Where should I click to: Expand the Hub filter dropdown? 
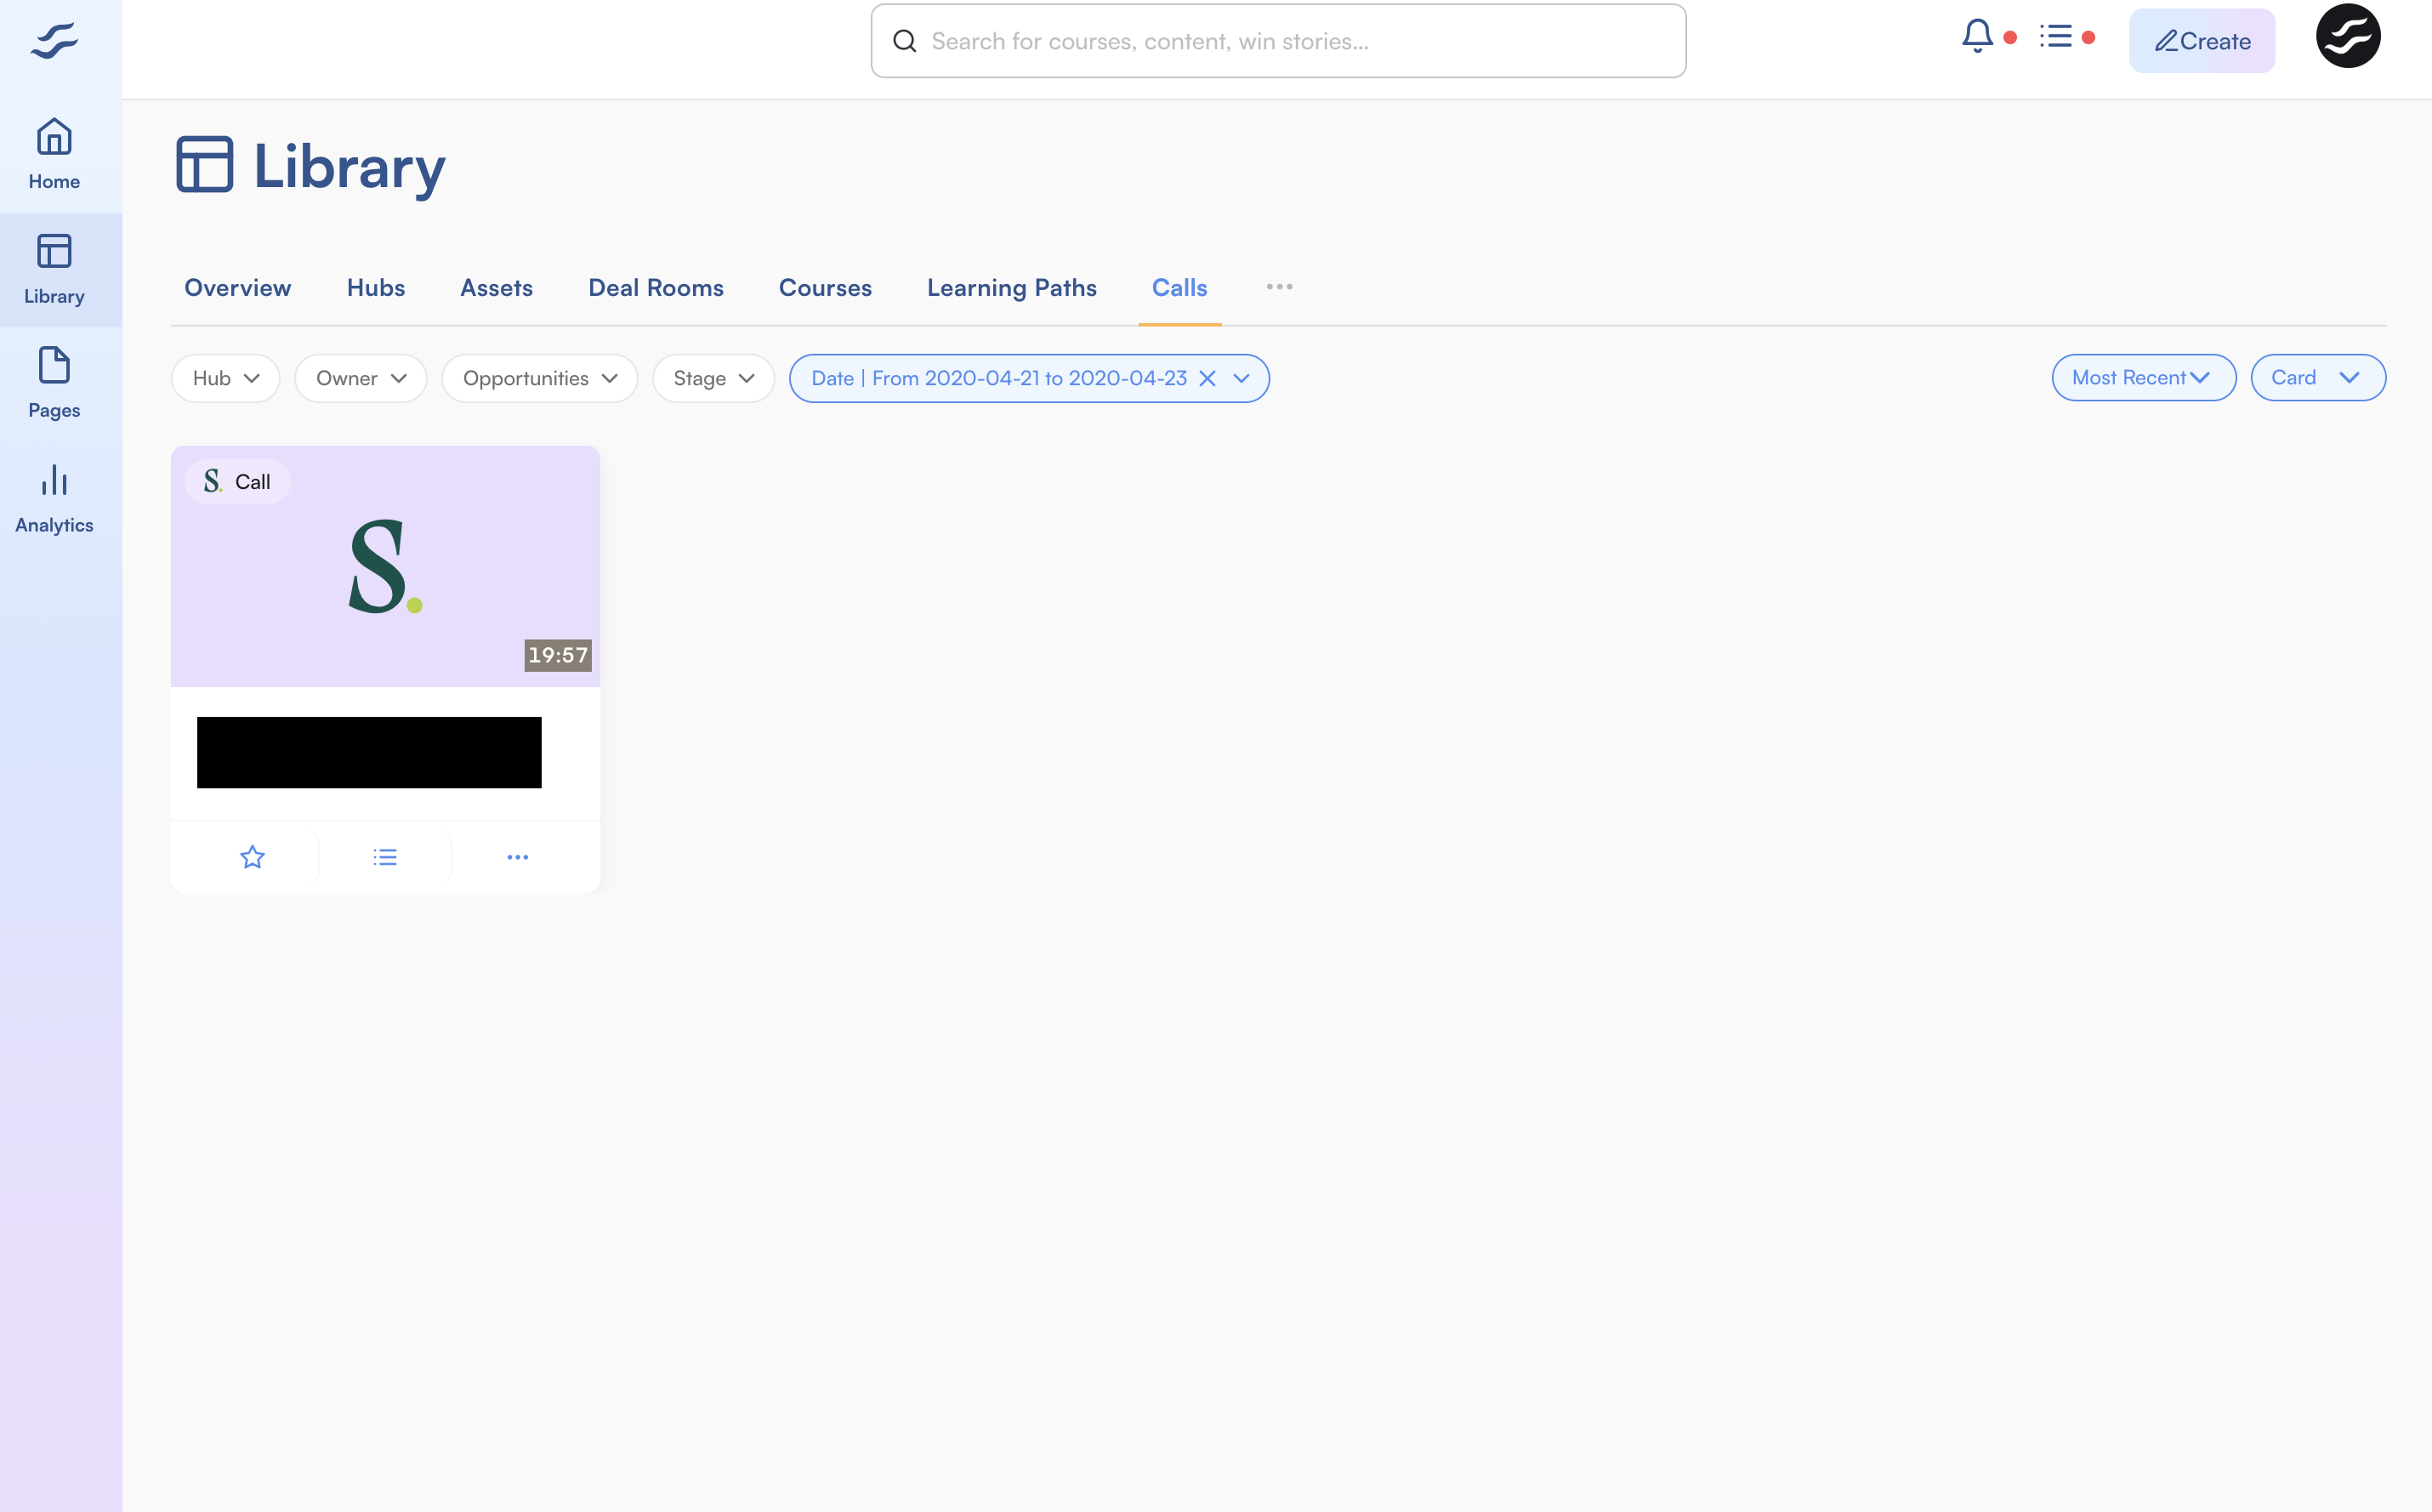[x=225, y=378]
